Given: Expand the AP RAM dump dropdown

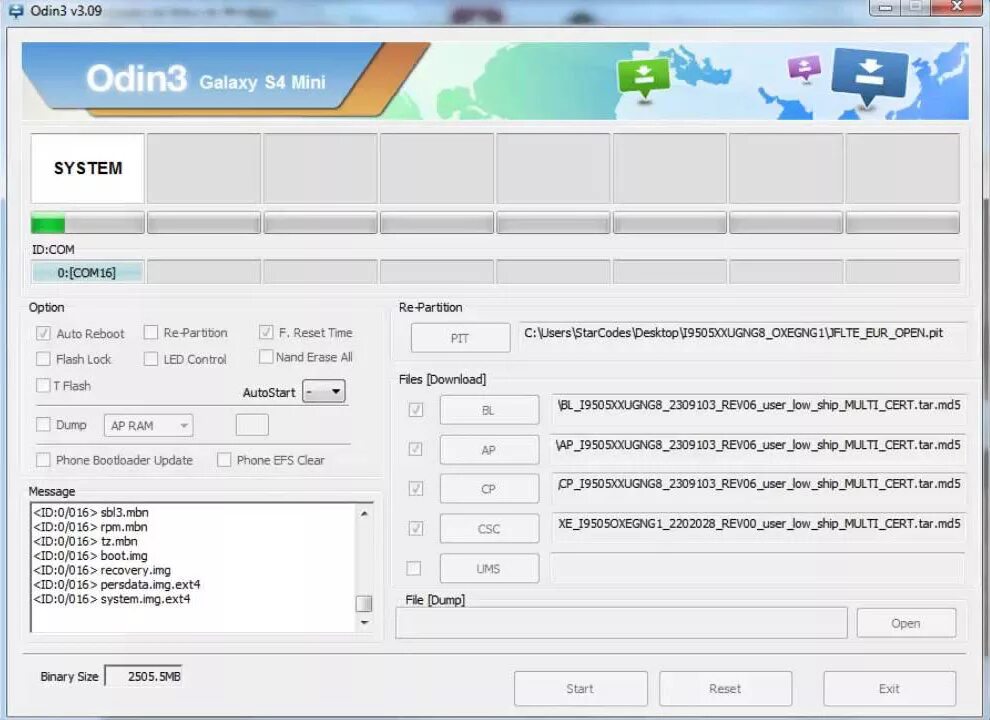Looking at the screenshot, I should point(148,425).
